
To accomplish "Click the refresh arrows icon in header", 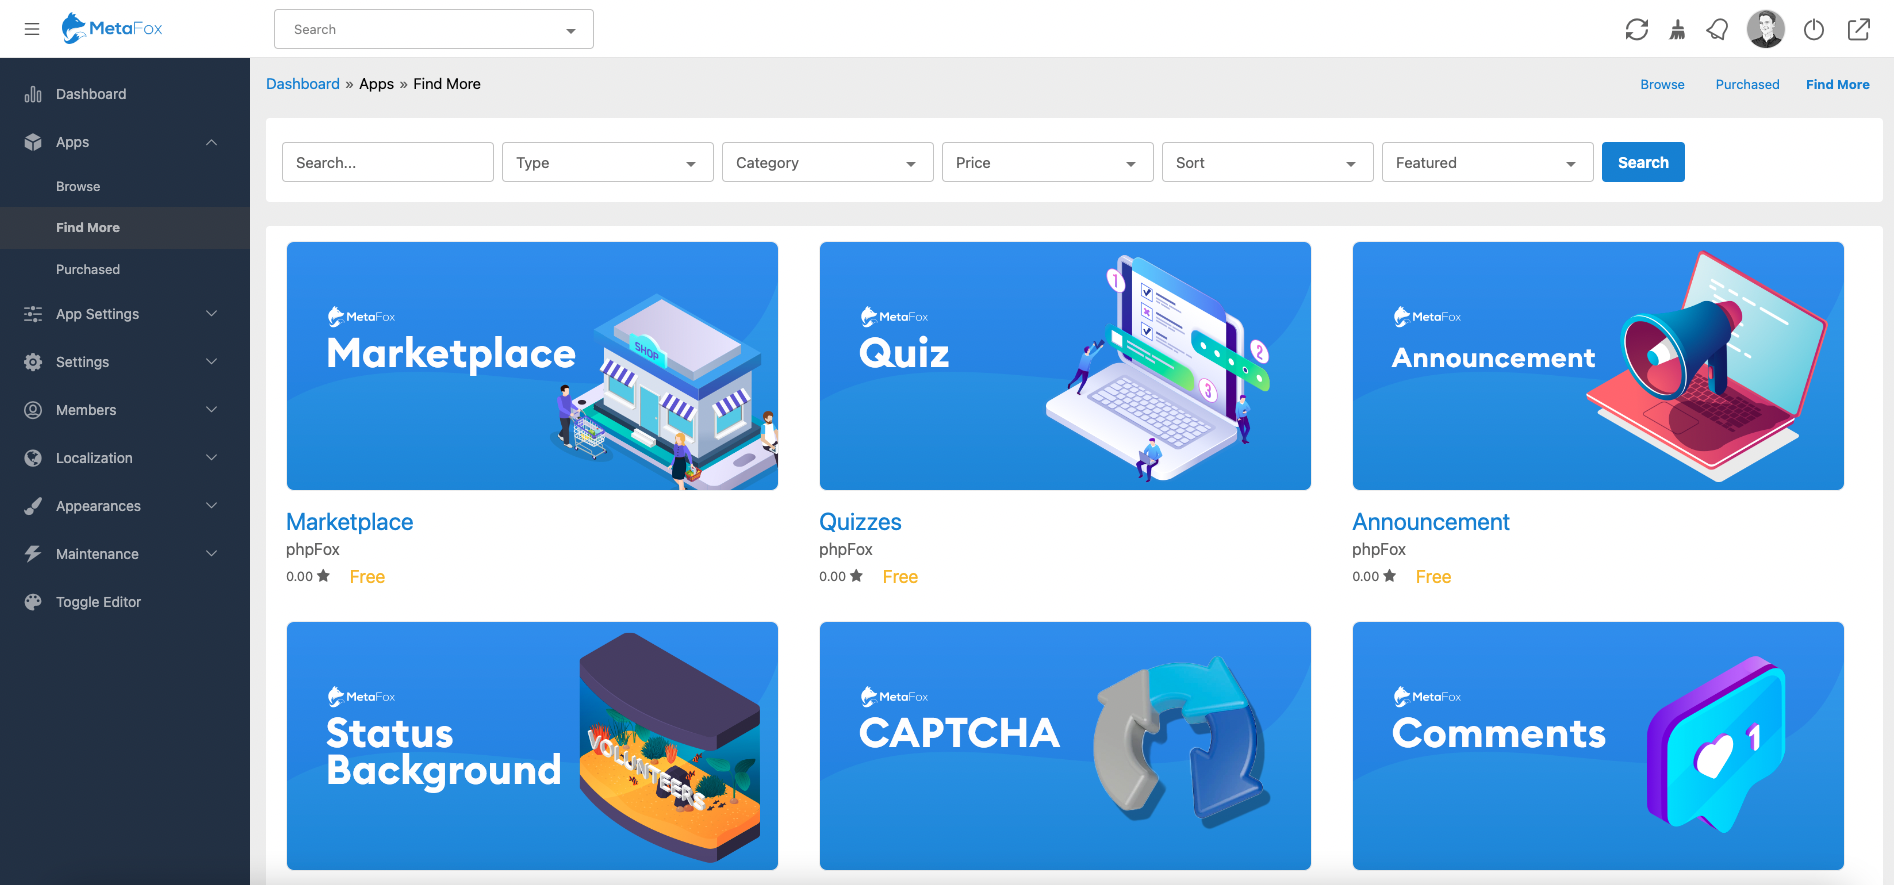I will (x=1637, y=30).
